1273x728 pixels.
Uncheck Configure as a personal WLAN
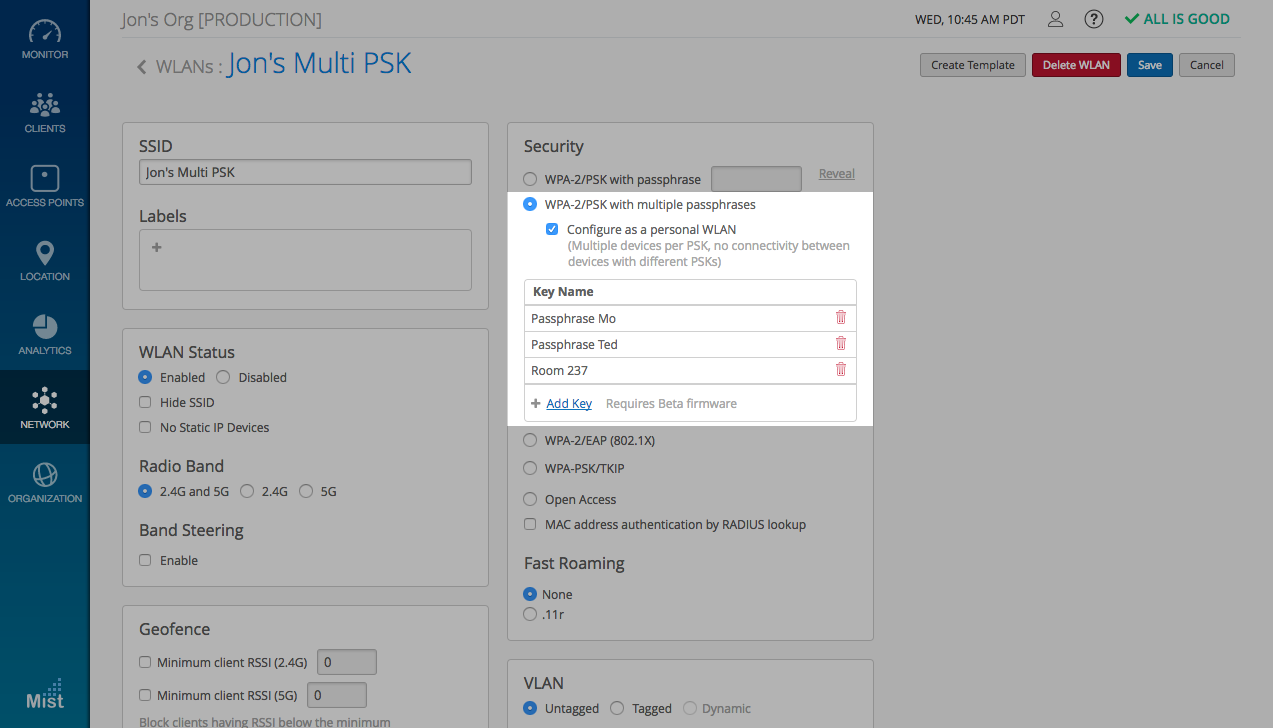tap(552, 229)
